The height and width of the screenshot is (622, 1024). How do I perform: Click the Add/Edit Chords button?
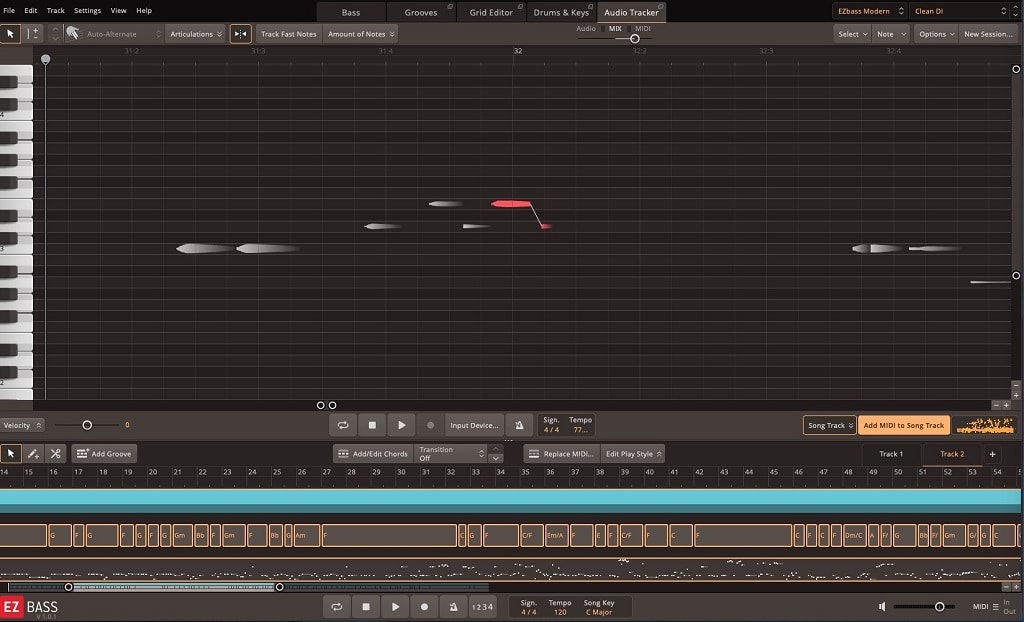coord(373,453)
